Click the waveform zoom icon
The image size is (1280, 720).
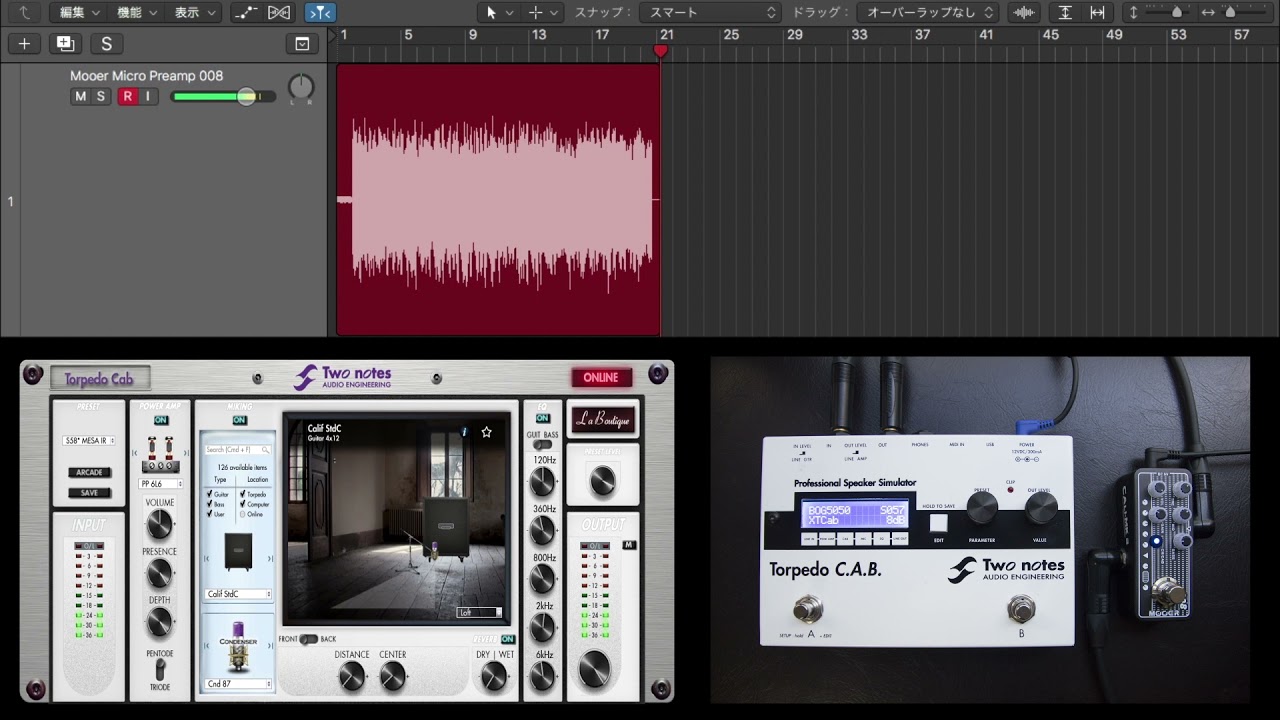[x=1024, y=12]
